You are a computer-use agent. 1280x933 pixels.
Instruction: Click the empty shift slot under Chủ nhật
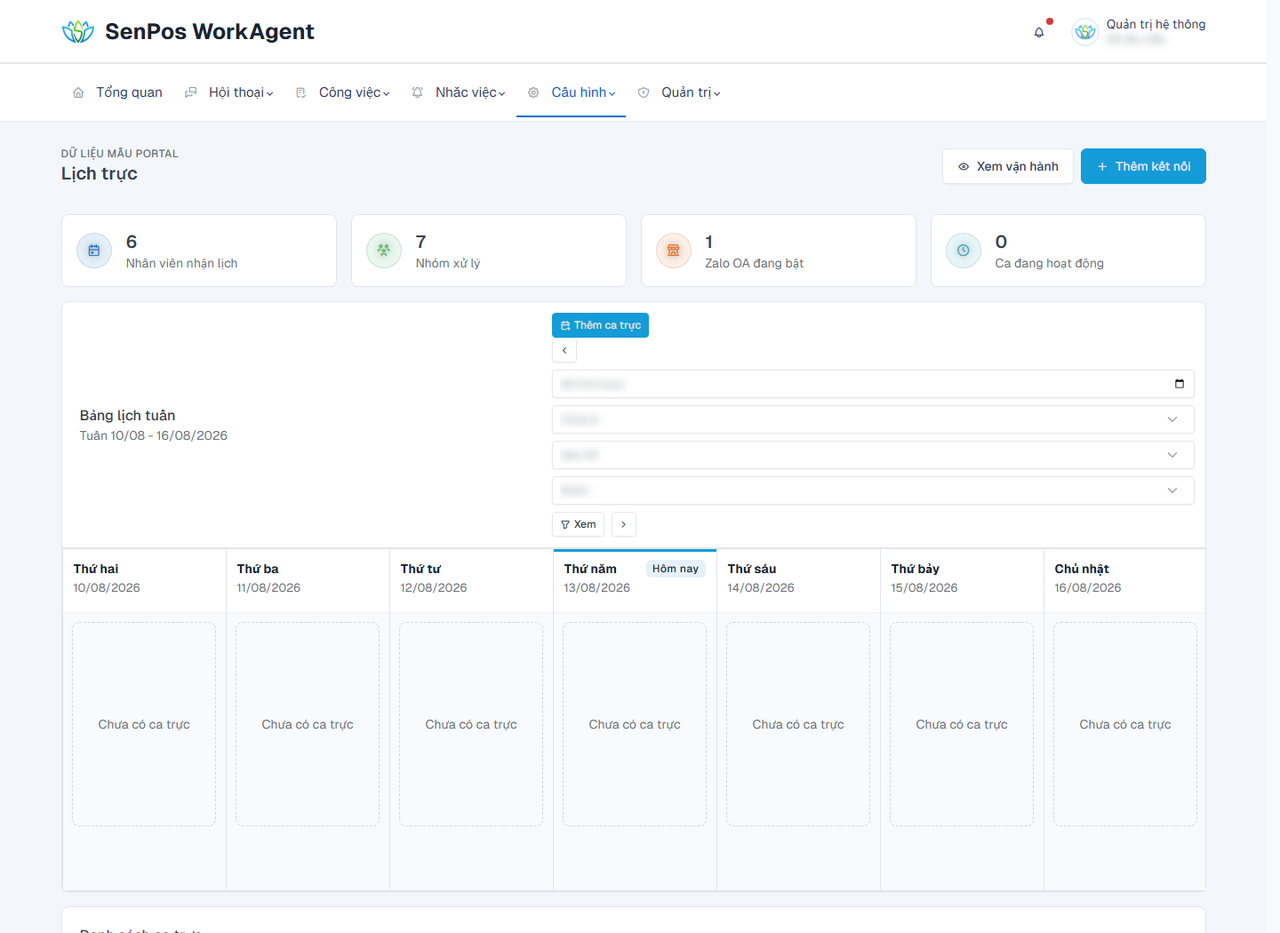click(x=1125, y=724)
